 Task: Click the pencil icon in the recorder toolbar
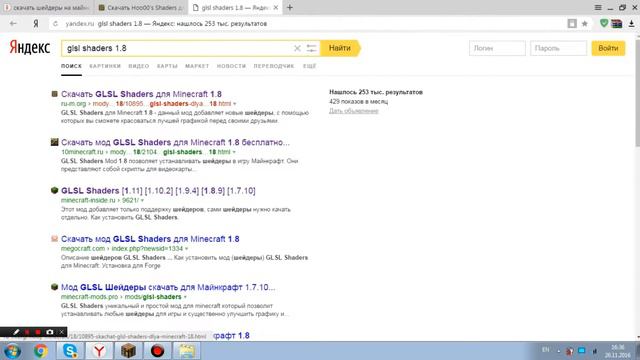tap(16, 332)
